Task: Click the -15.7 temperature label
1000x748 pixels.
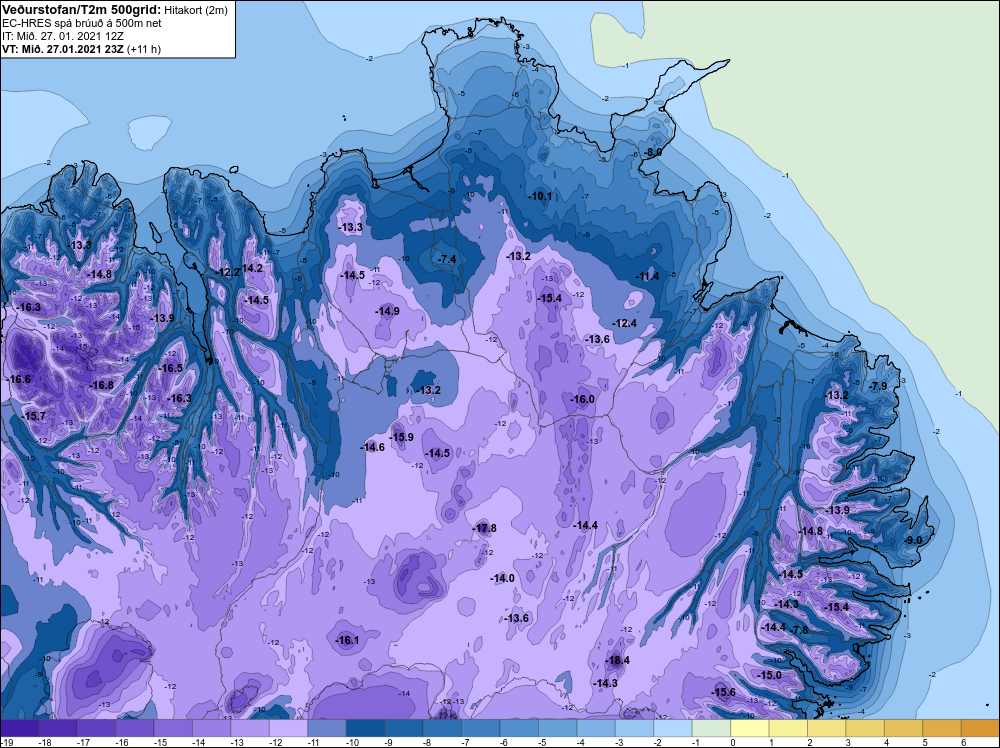Action: tap(34, 416)
